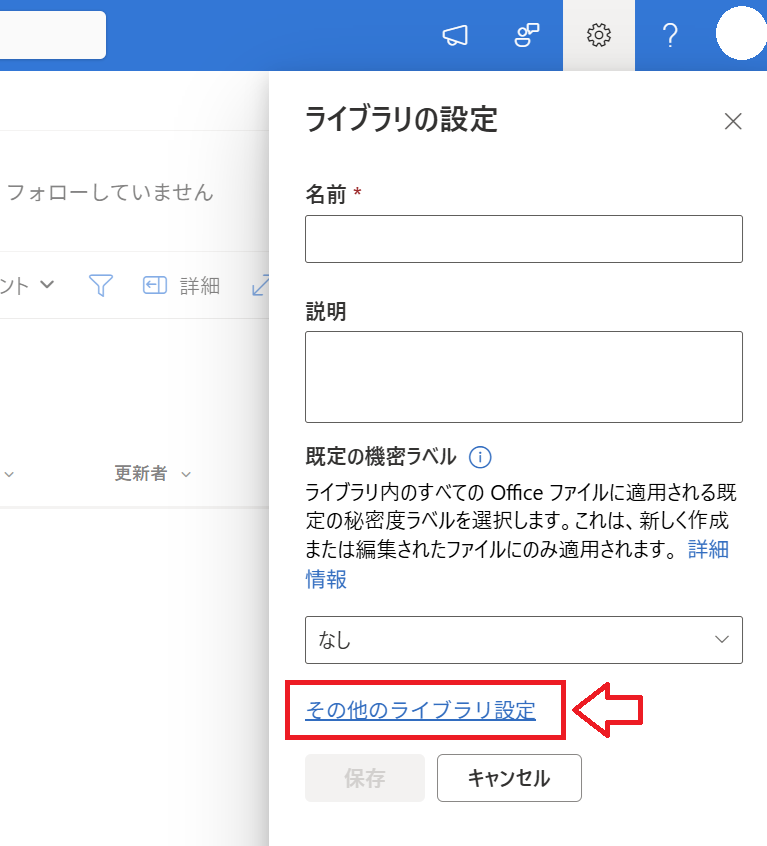
Task: Click the キャンセル button
Action: point(509,778)
